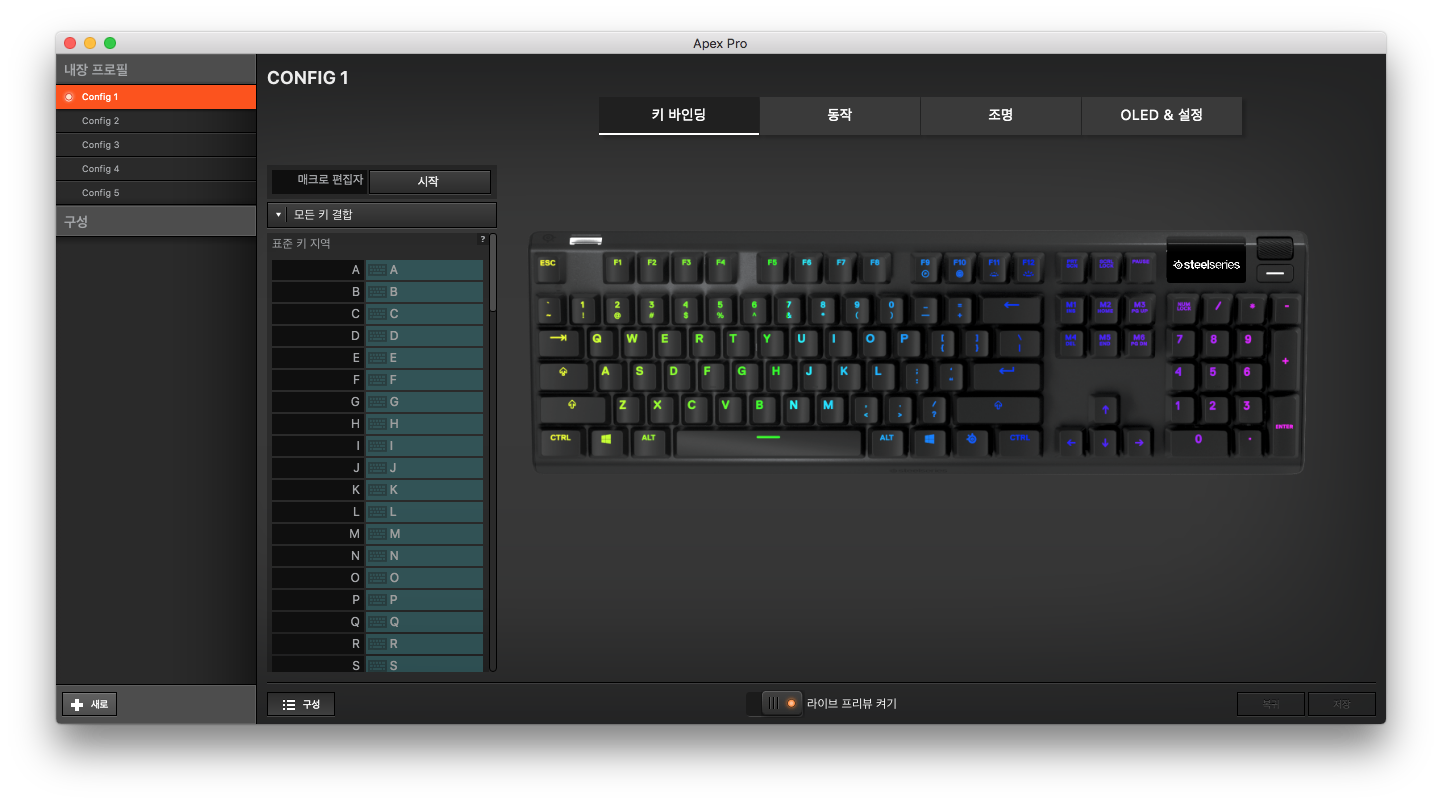
Task: Click the numpad plus key
Action: pyautogui.click(x=1285, y=360)
